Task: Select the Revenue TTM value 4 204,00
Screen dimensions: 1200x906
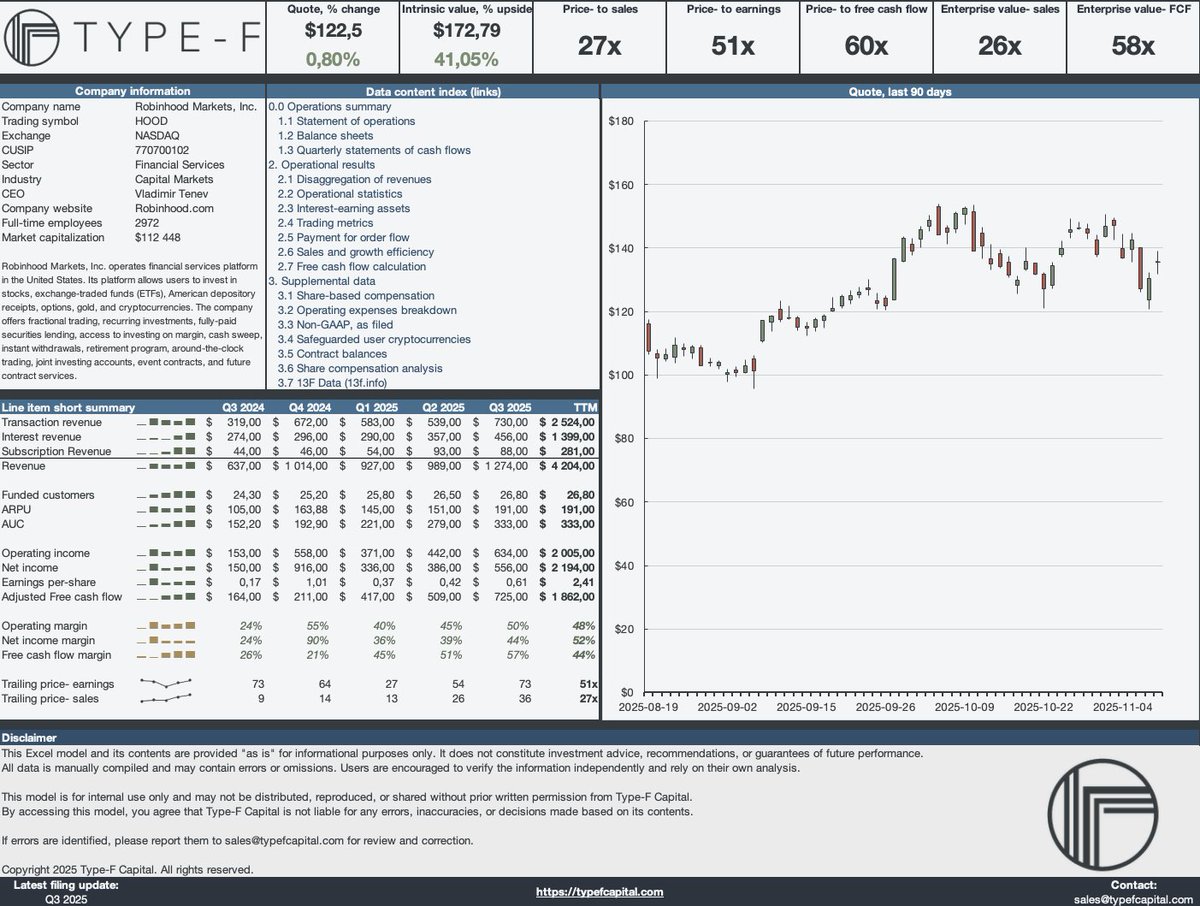Action: pyautogui.click(x=573, y=466)
